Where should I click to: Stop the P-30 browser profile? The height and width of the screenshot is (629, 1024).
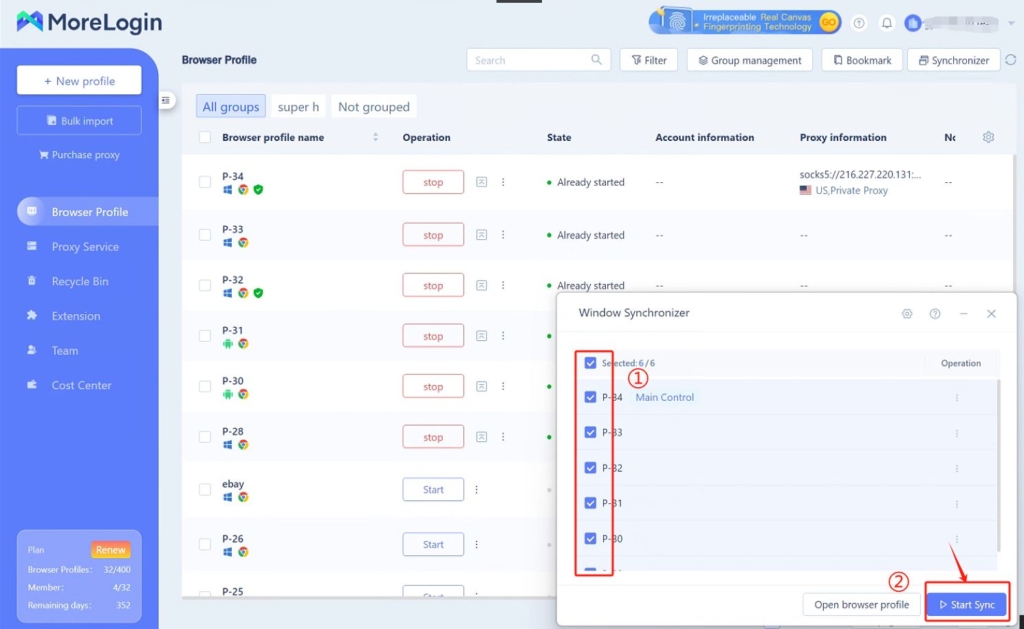click(433, 387)
